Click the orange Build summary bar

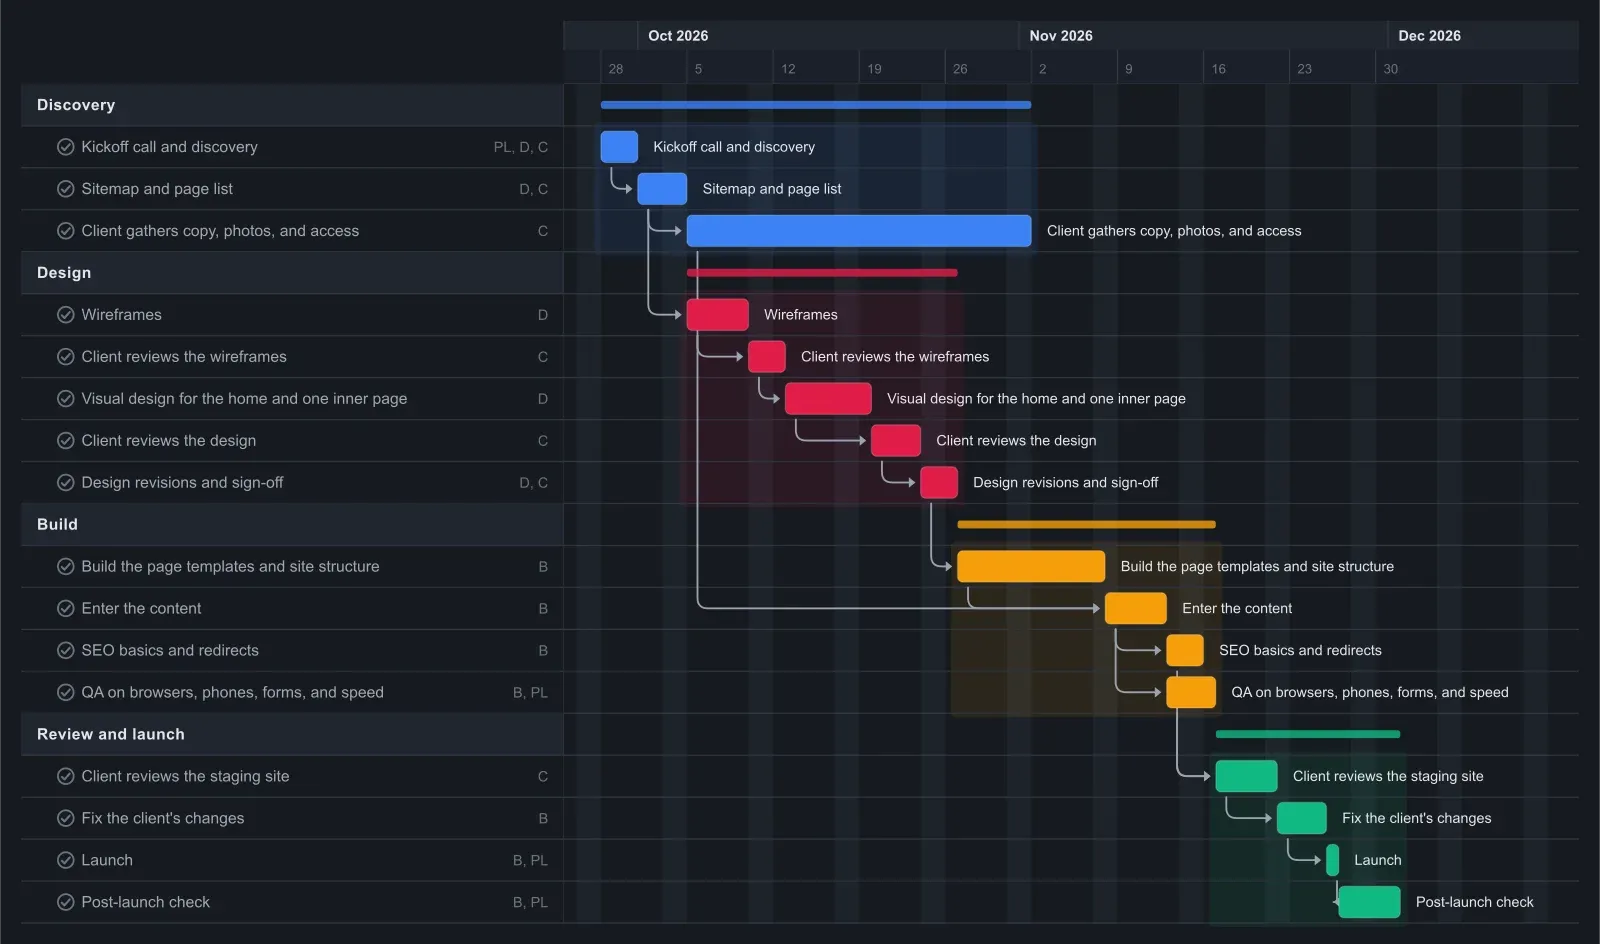[1086, 524]
